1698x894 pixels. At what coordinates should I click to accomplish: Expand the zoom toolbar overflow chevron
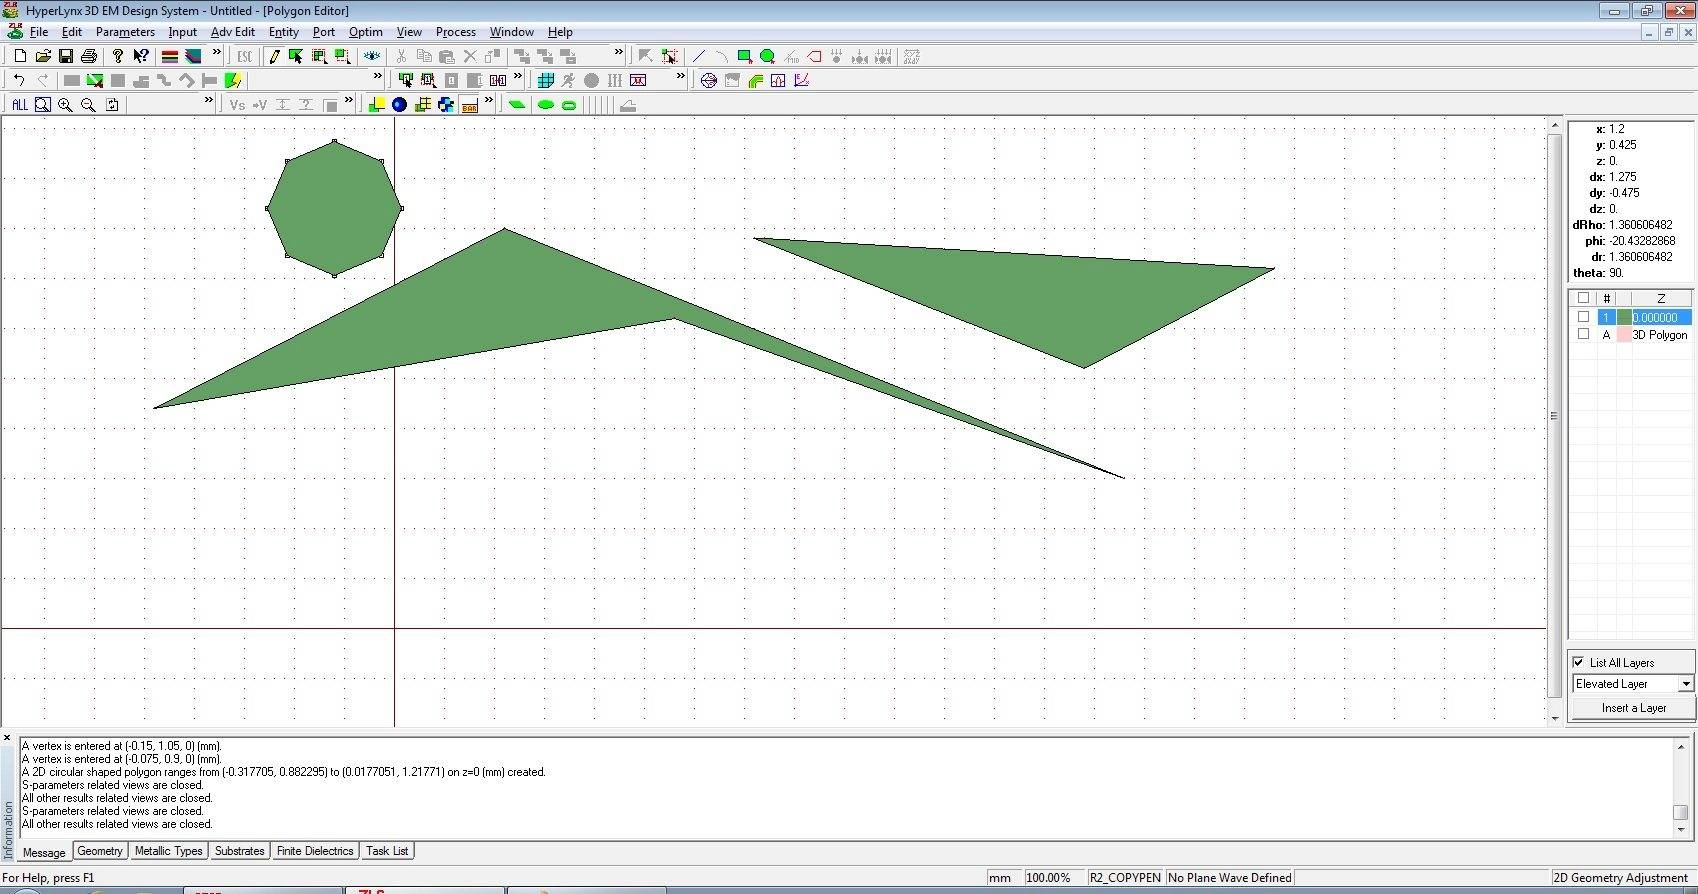209,101
